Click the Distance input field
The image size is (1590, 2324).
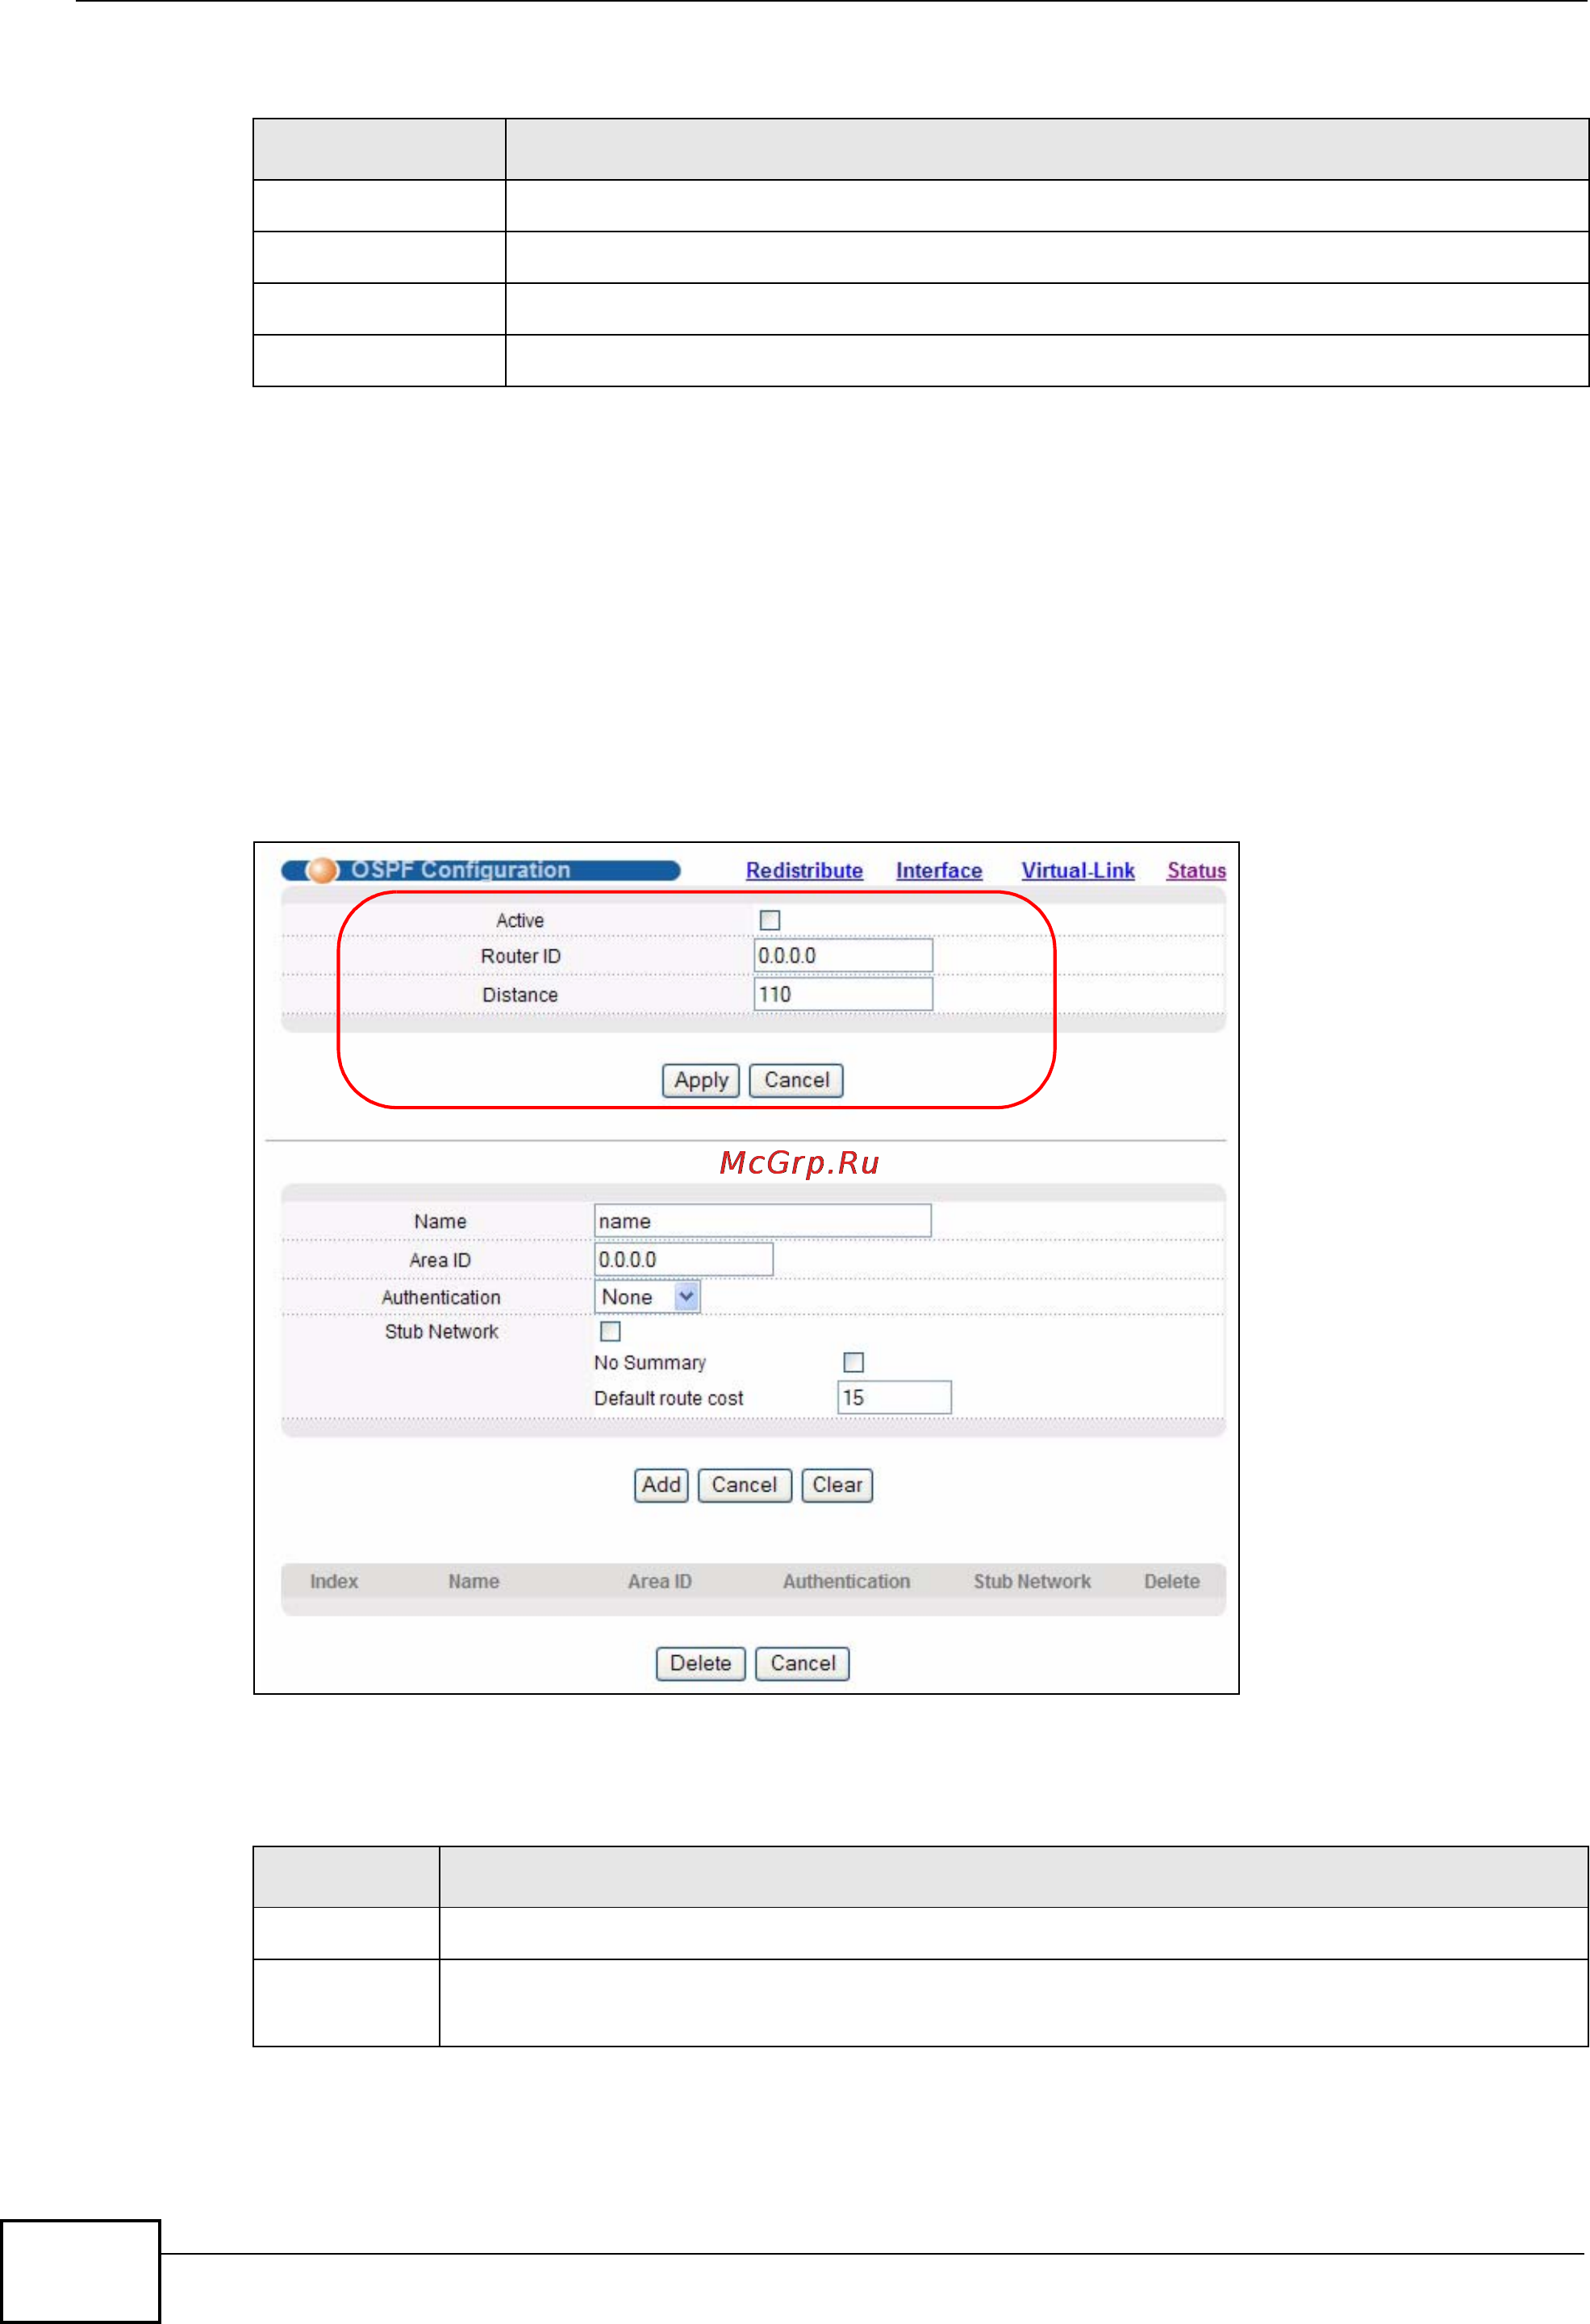[843, 994]
